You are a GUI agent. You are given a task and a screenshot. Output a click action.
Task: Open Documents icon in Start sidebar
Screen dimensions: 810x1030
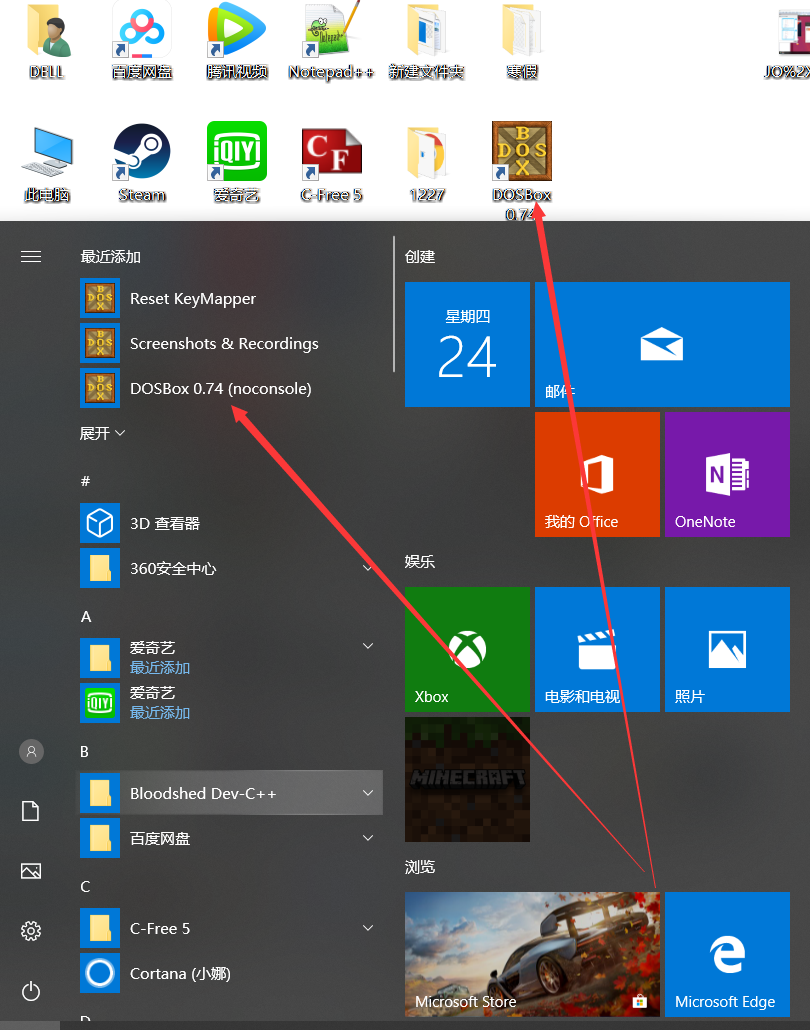[x=31, y=811]
